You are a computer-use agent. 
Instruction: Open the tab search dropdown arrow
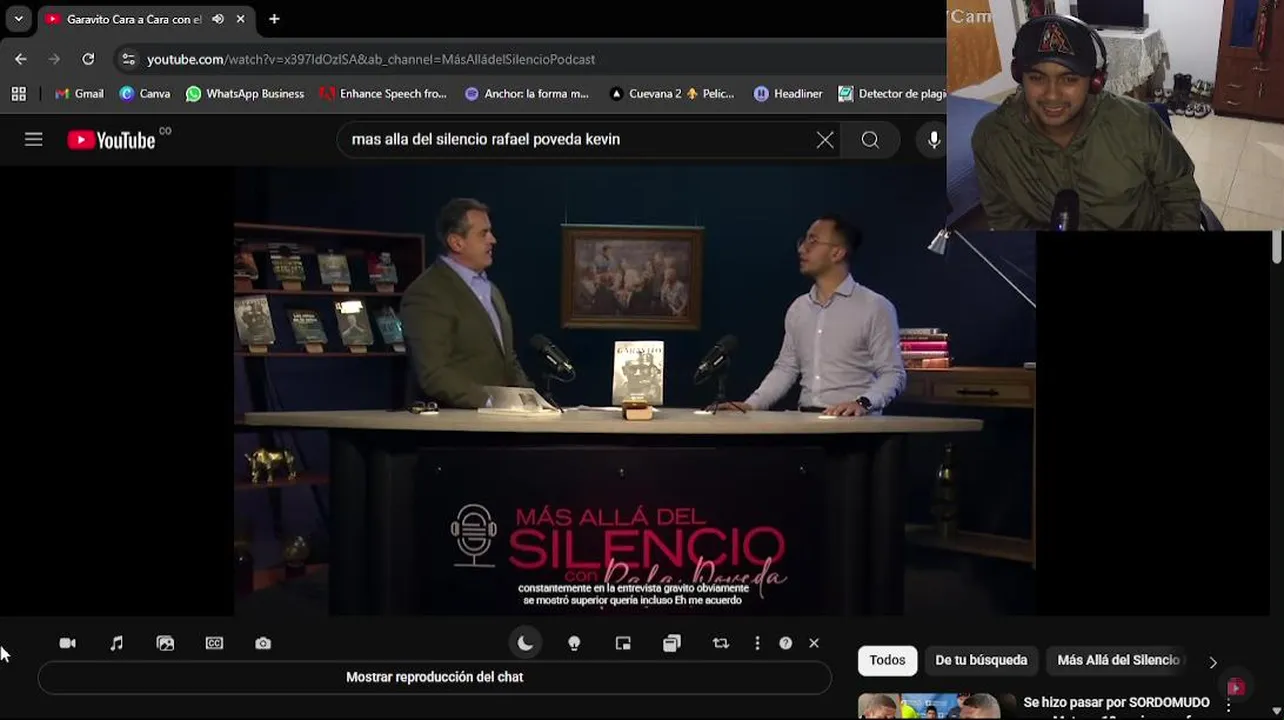(18, 19)
